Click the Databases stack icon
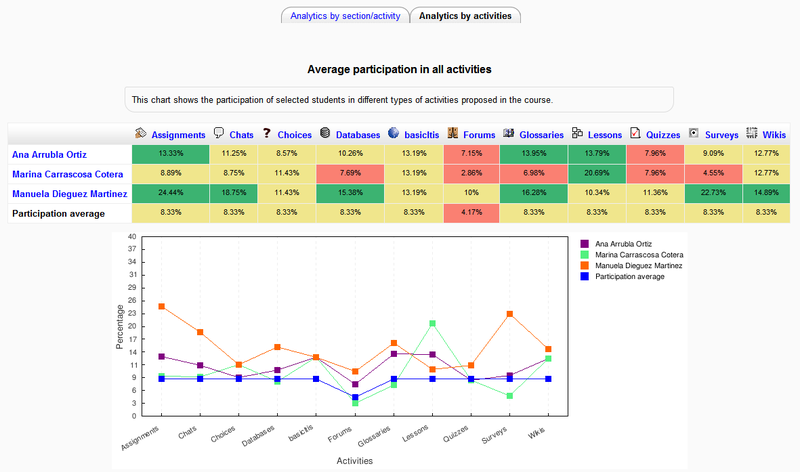 (x=325, y=134)
